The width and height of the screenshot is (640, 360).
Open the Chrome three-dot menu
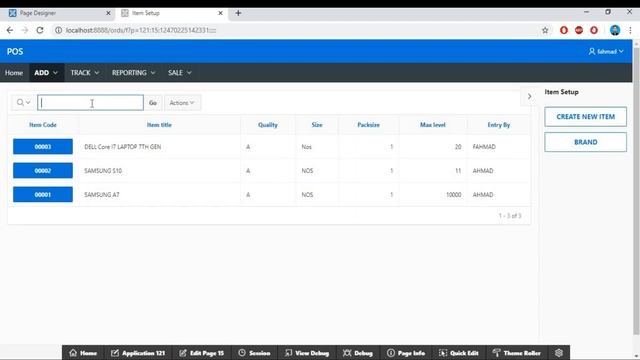[x=631, y=30]
